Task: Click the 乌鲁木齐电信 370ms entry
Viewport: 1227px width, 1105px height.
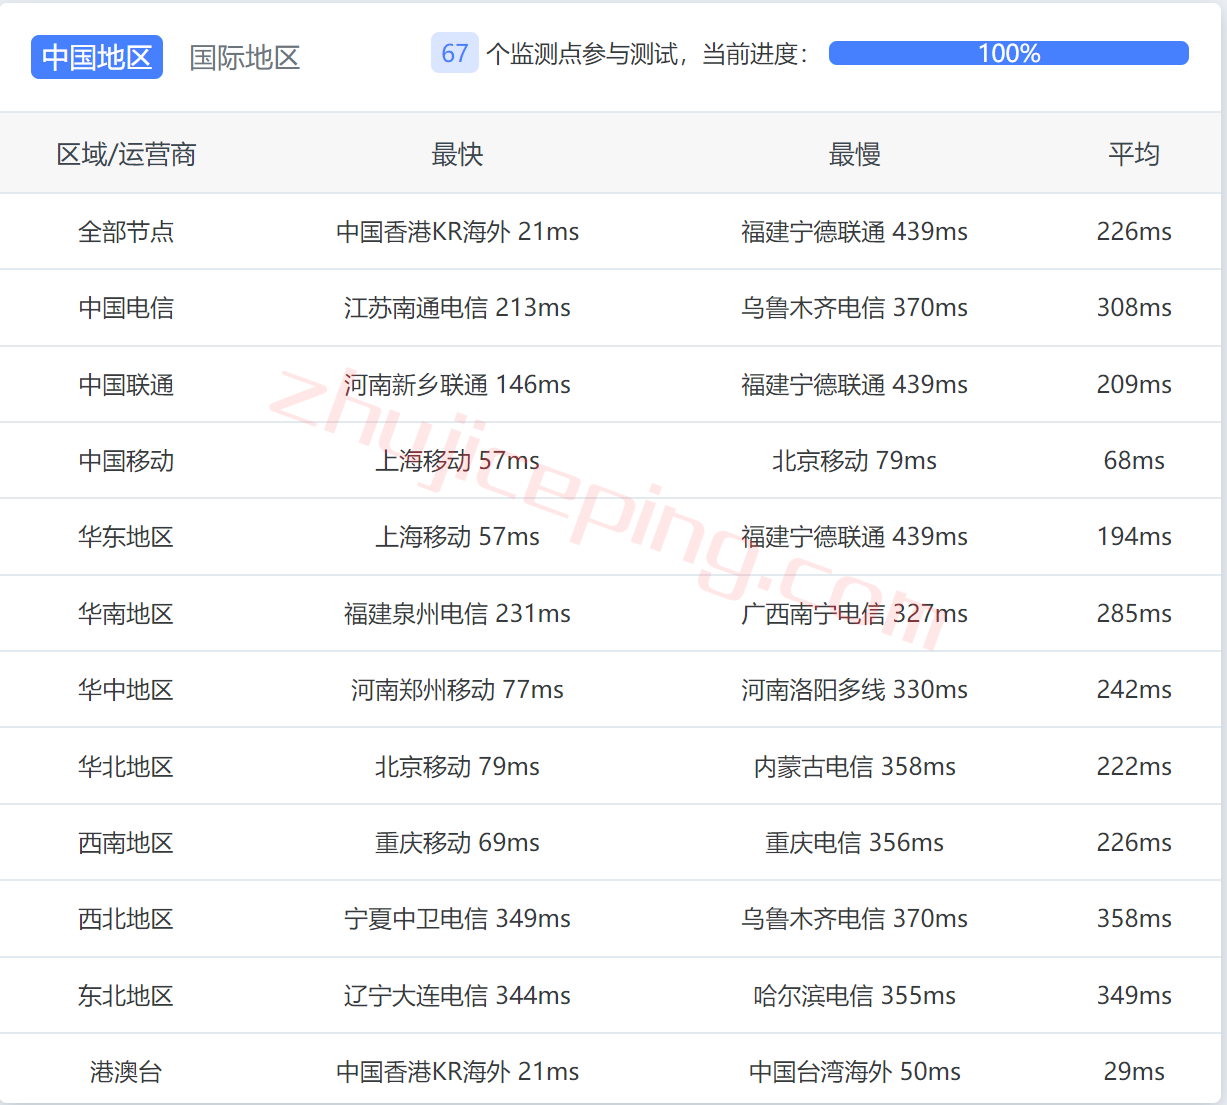Action: (x=854, y=308)
